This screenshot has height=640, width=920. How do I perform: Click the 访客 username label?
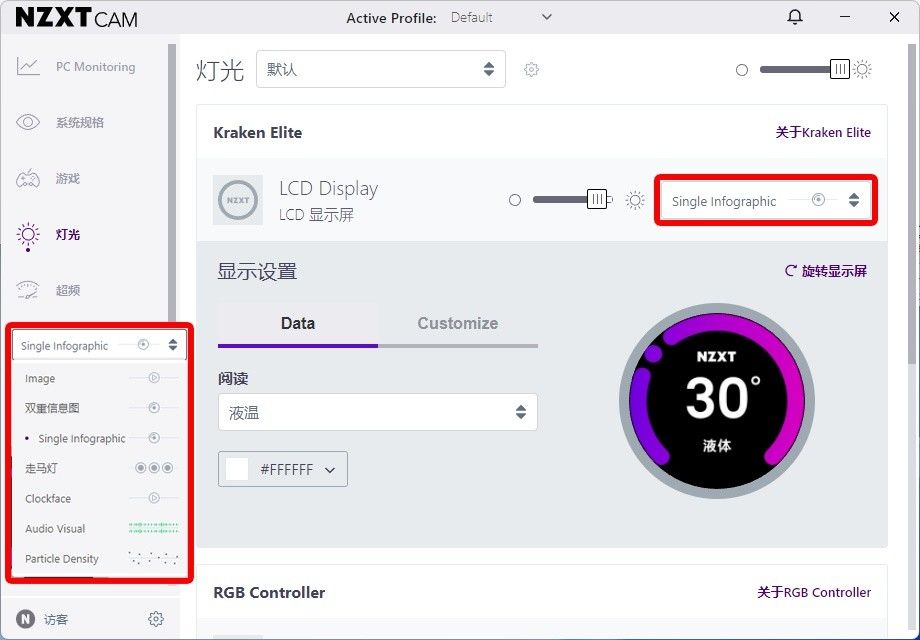click(56, 619)
